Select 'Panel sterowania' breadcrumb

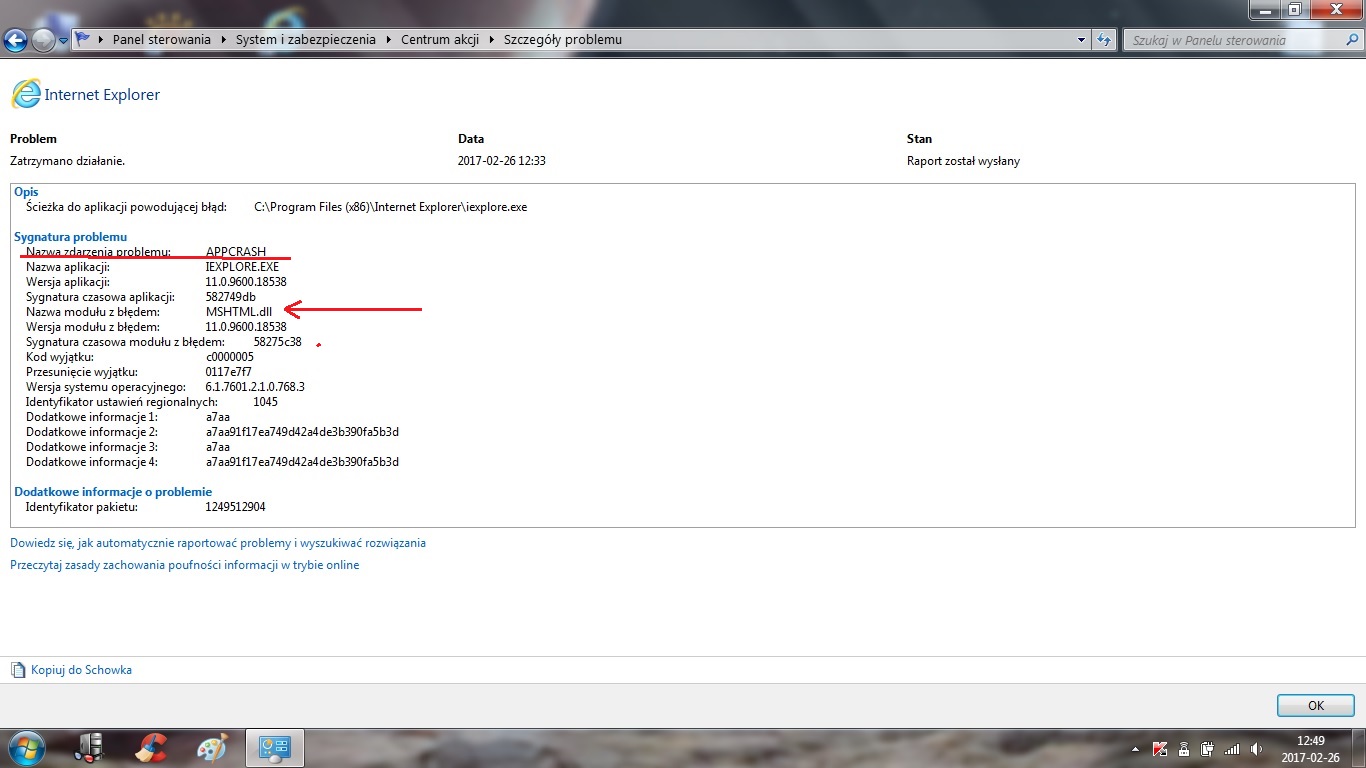tap(162, 40)
